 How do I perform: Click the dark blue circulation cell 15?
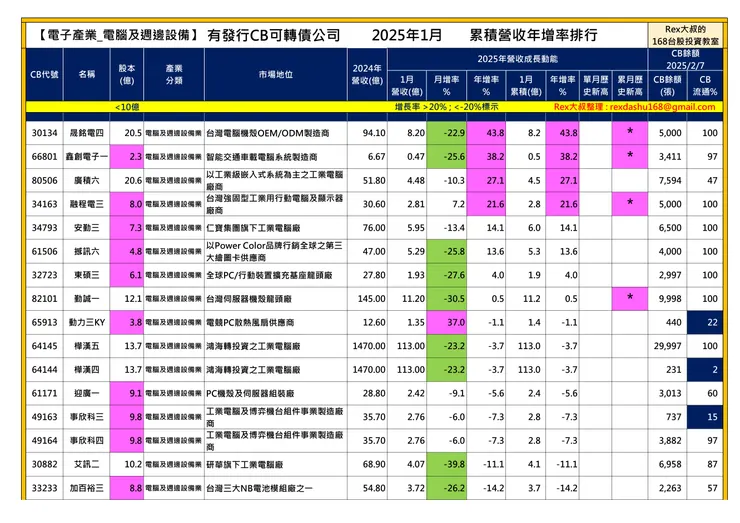click(x=705, y=417)
